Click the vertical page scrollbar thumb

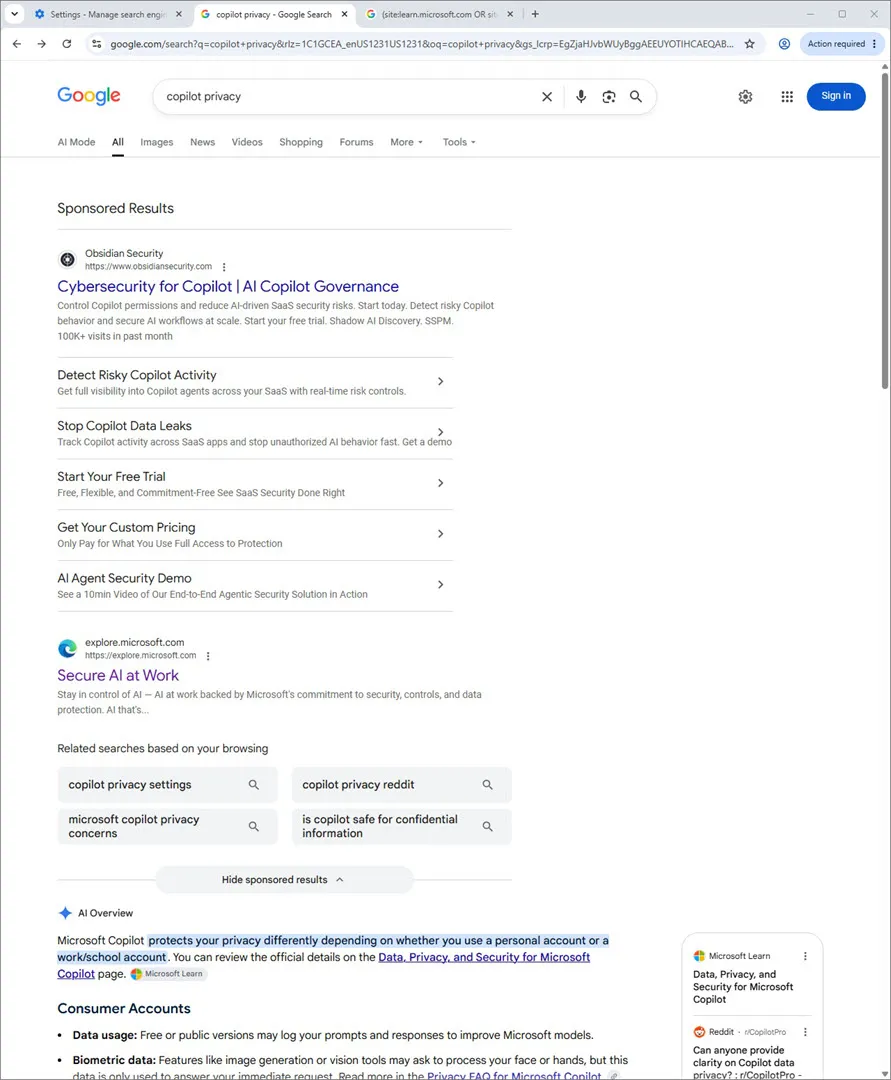(x=885, y=231)
